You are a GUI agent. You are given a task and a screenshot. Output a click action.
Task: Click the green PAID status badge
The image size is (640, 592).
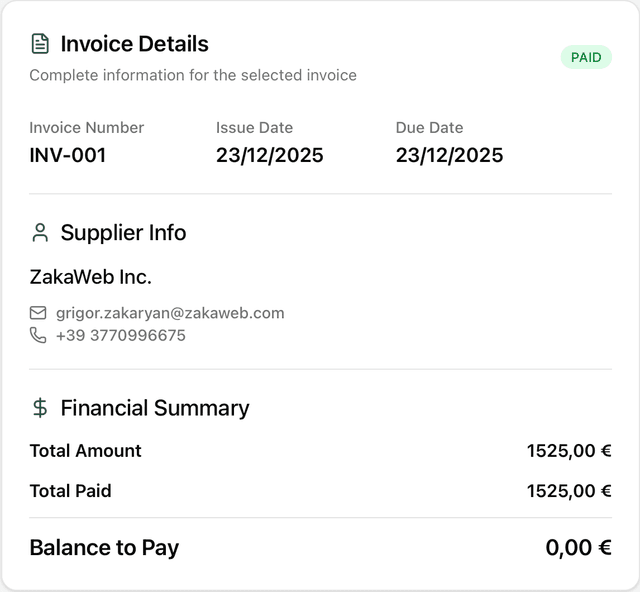[586, 57]
